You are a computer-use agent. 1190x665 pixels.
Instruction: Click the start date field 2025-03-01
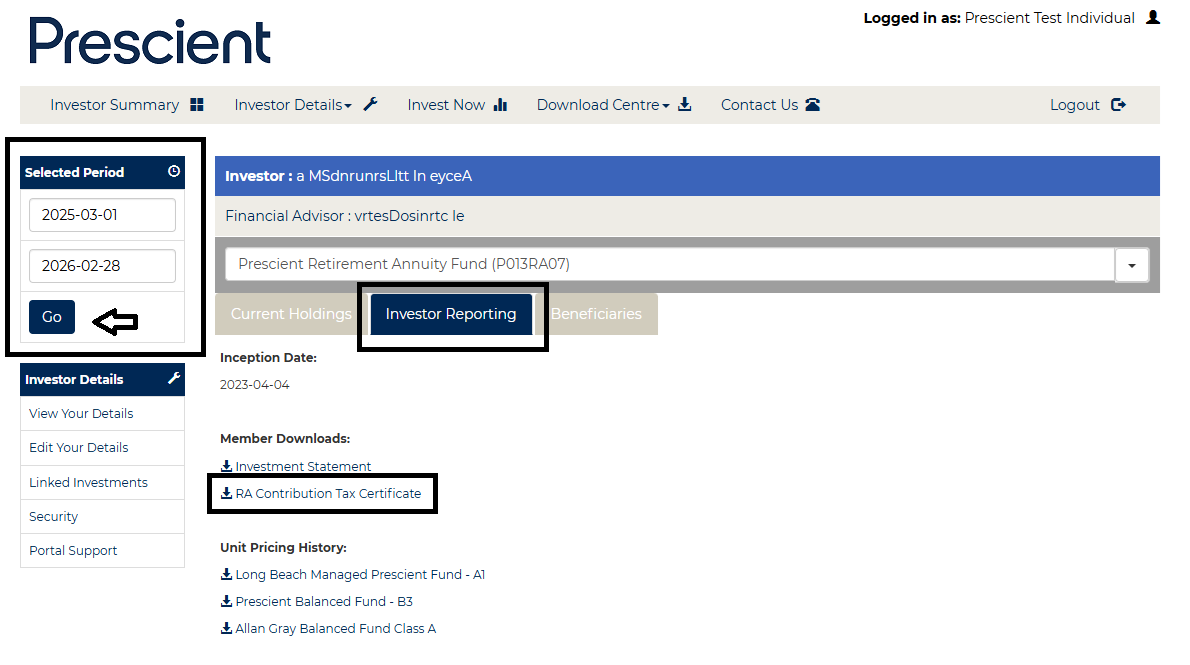[102, 215]
